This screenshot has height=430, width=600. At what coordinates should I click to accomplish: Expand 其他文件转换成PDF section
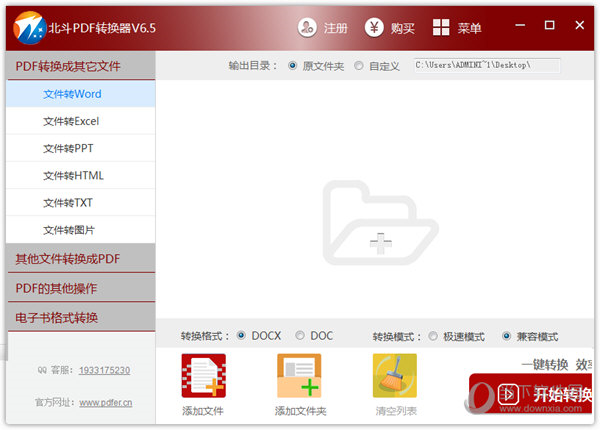81,259
